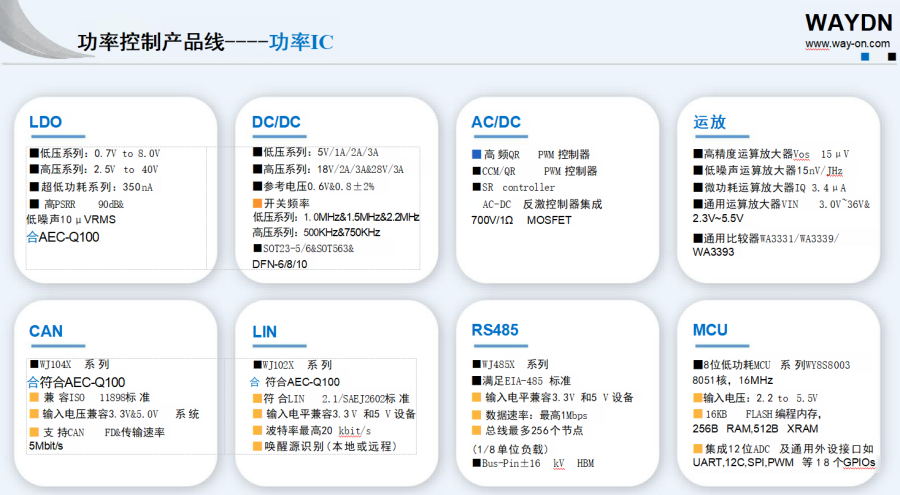This screenshot has width=900, height=495.
Task: Click the CAN card heading
Action: pos(46,331)
